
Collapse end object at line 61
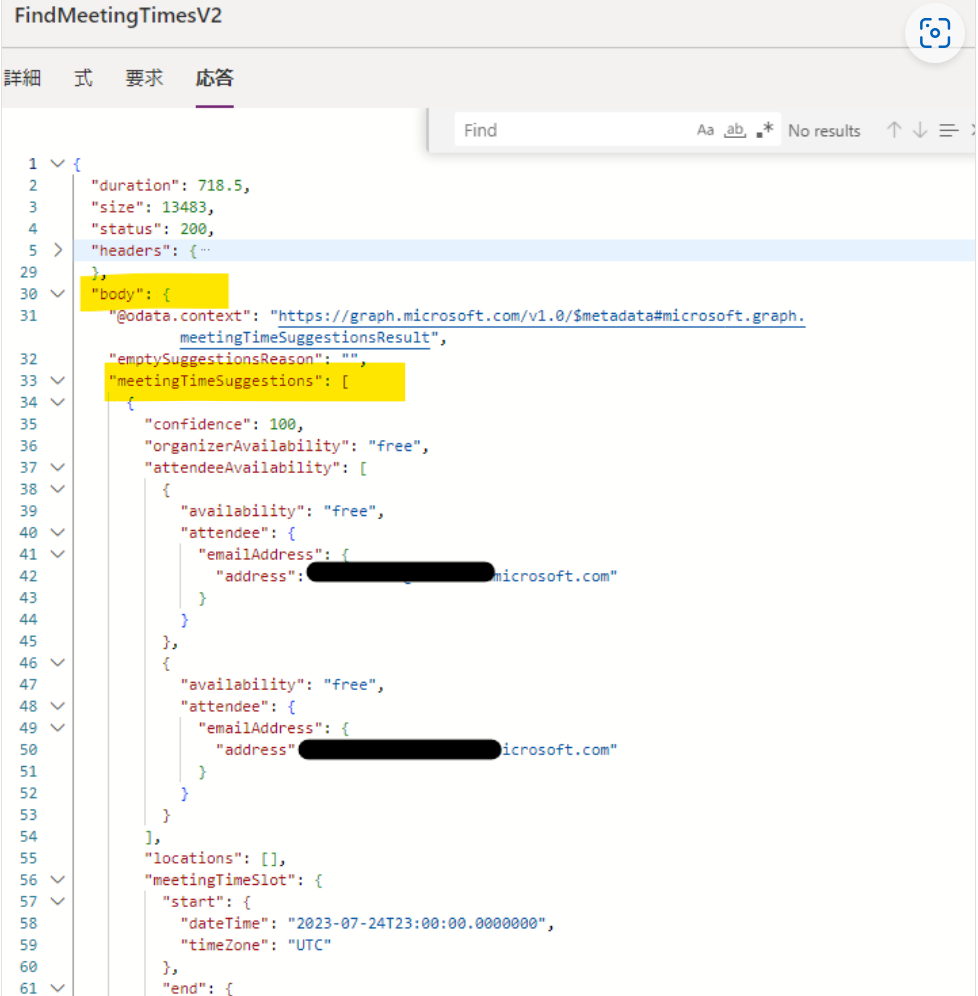coord(58,988)
